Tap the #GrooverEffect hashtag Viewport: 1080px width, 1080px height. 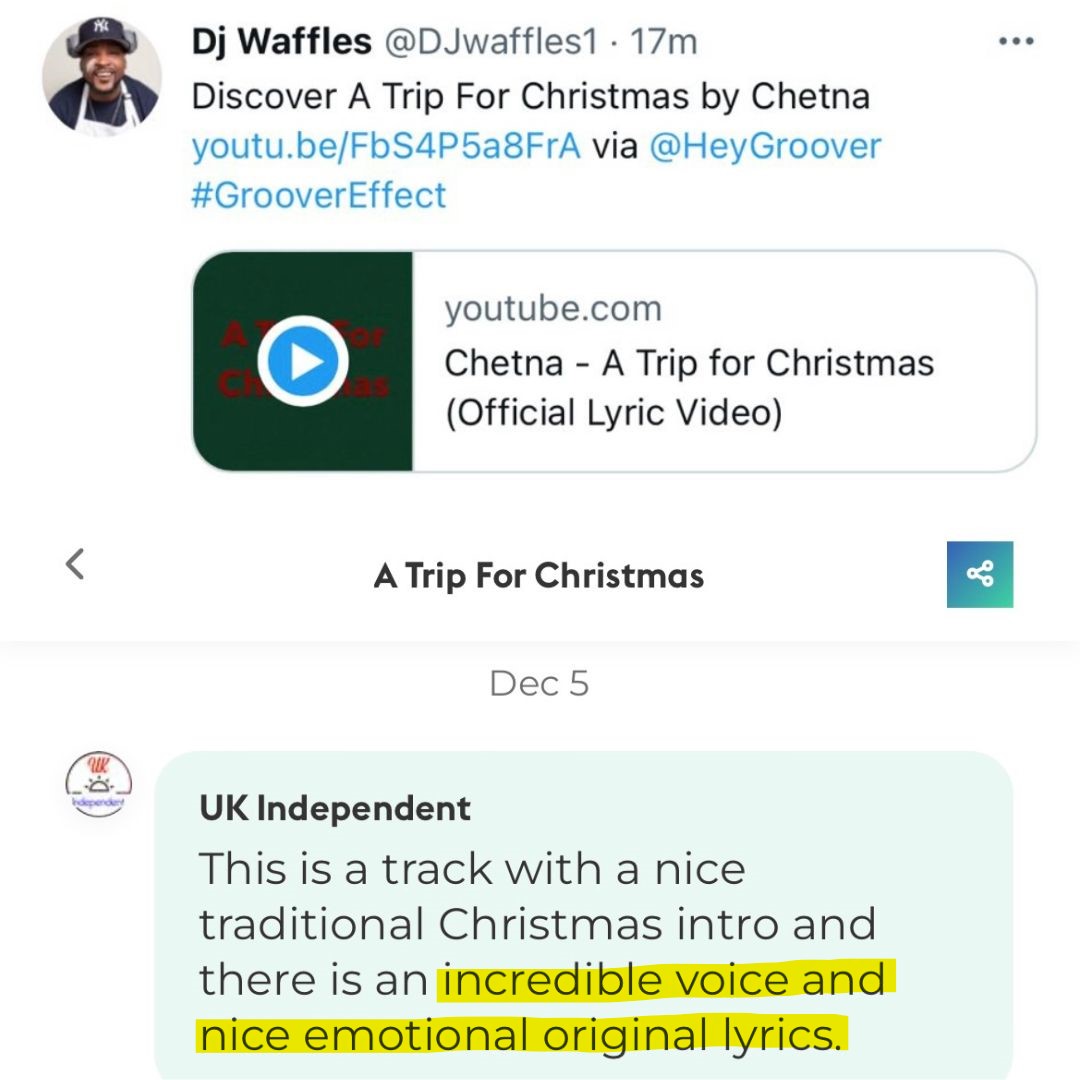coord(319,195)
